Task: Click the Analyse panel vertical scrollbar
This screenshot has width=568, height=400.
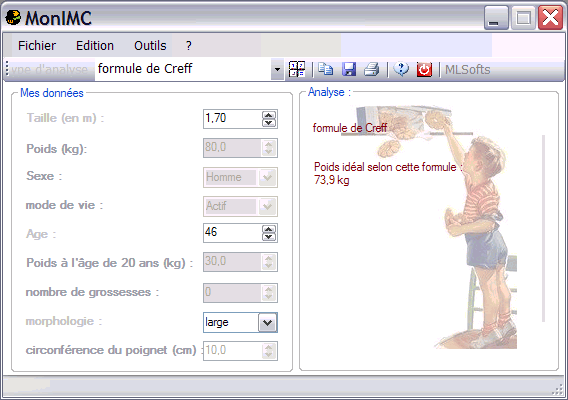Action: pyautogui.click(x=543, y=228)
